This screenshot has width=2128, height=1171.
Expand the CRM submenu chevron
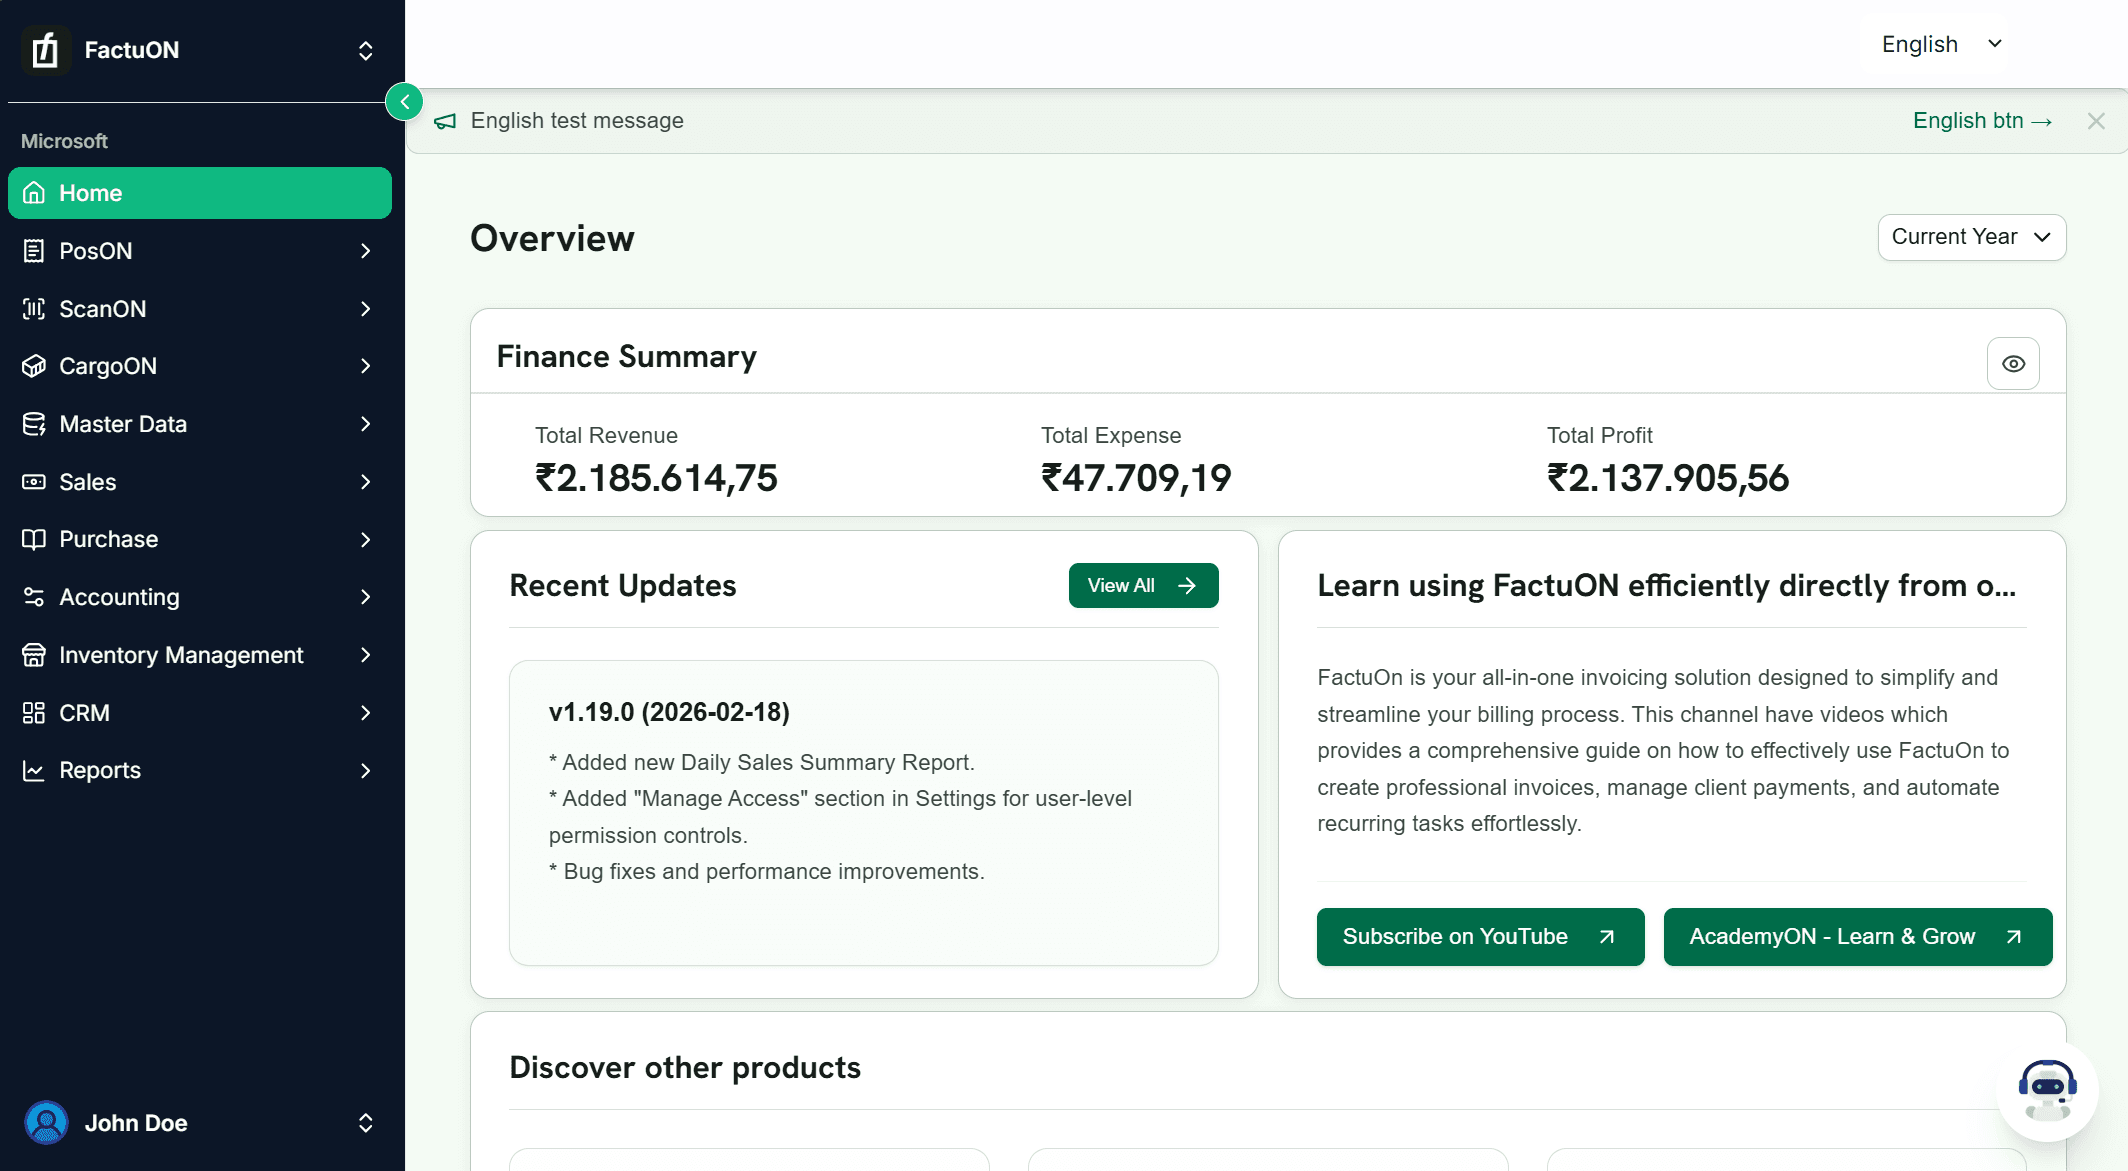point(366,713)
